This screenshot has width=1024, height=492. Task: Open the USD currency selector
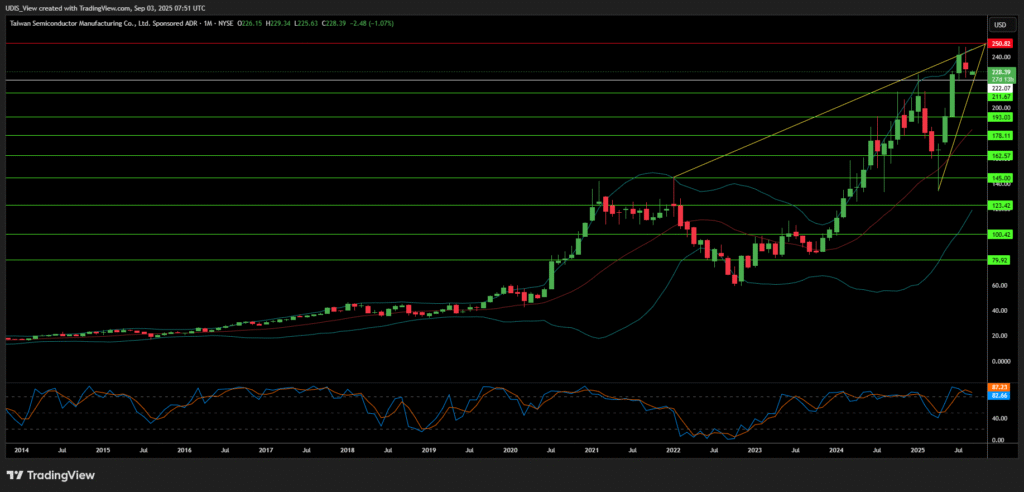(998, 24)
